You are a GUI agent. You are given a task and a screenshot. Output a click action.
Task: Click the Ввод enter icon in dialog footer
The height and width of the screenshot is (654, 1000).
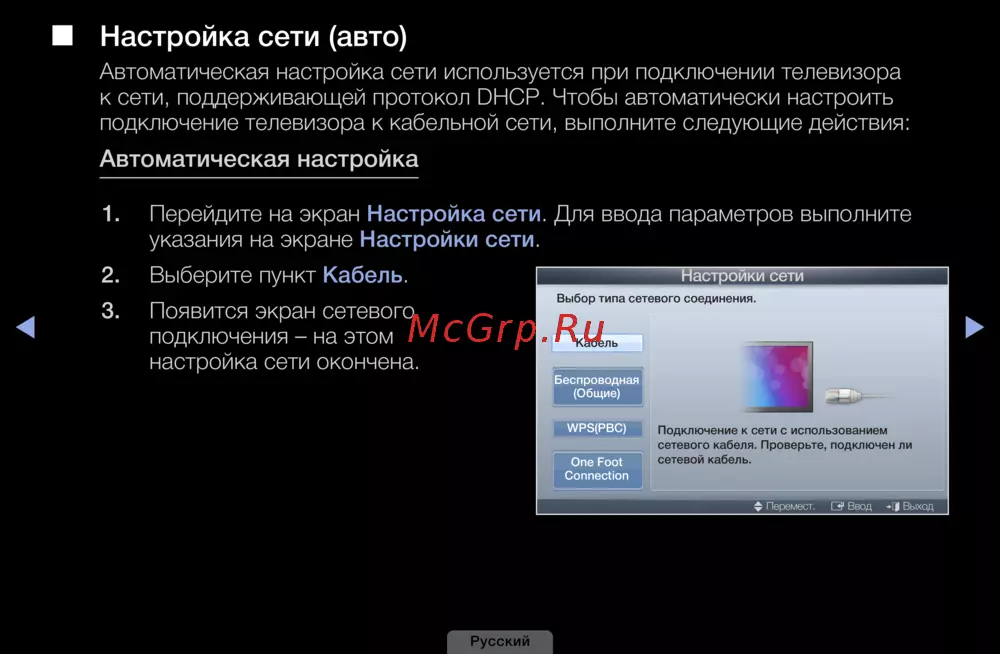[837, 507]
